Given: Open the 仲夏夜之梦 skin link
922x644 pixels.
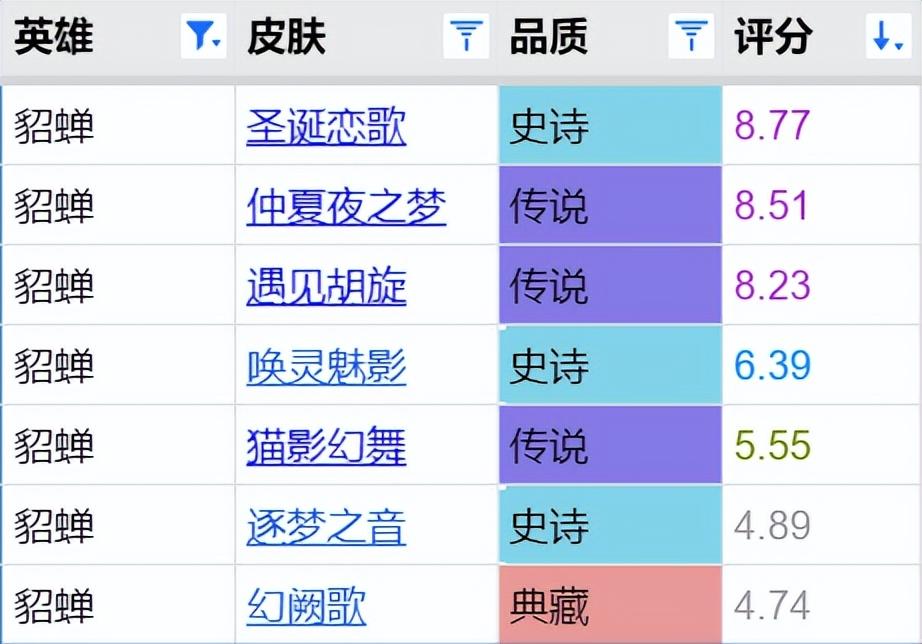Looking at the screenshot, I should (x=346, y=206).
